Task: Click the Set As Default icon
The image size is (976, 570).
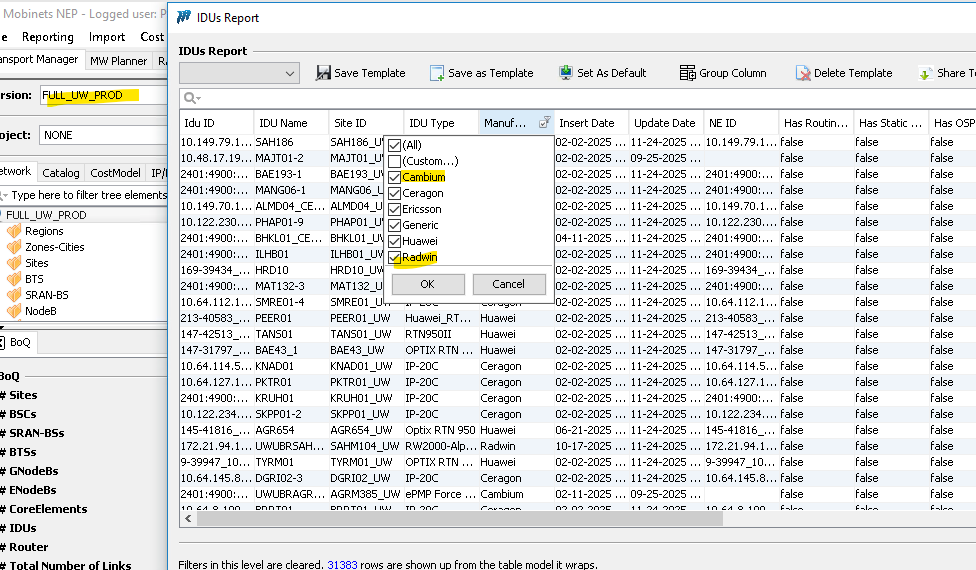Action: pyautogui.click(x=566, y=73)
